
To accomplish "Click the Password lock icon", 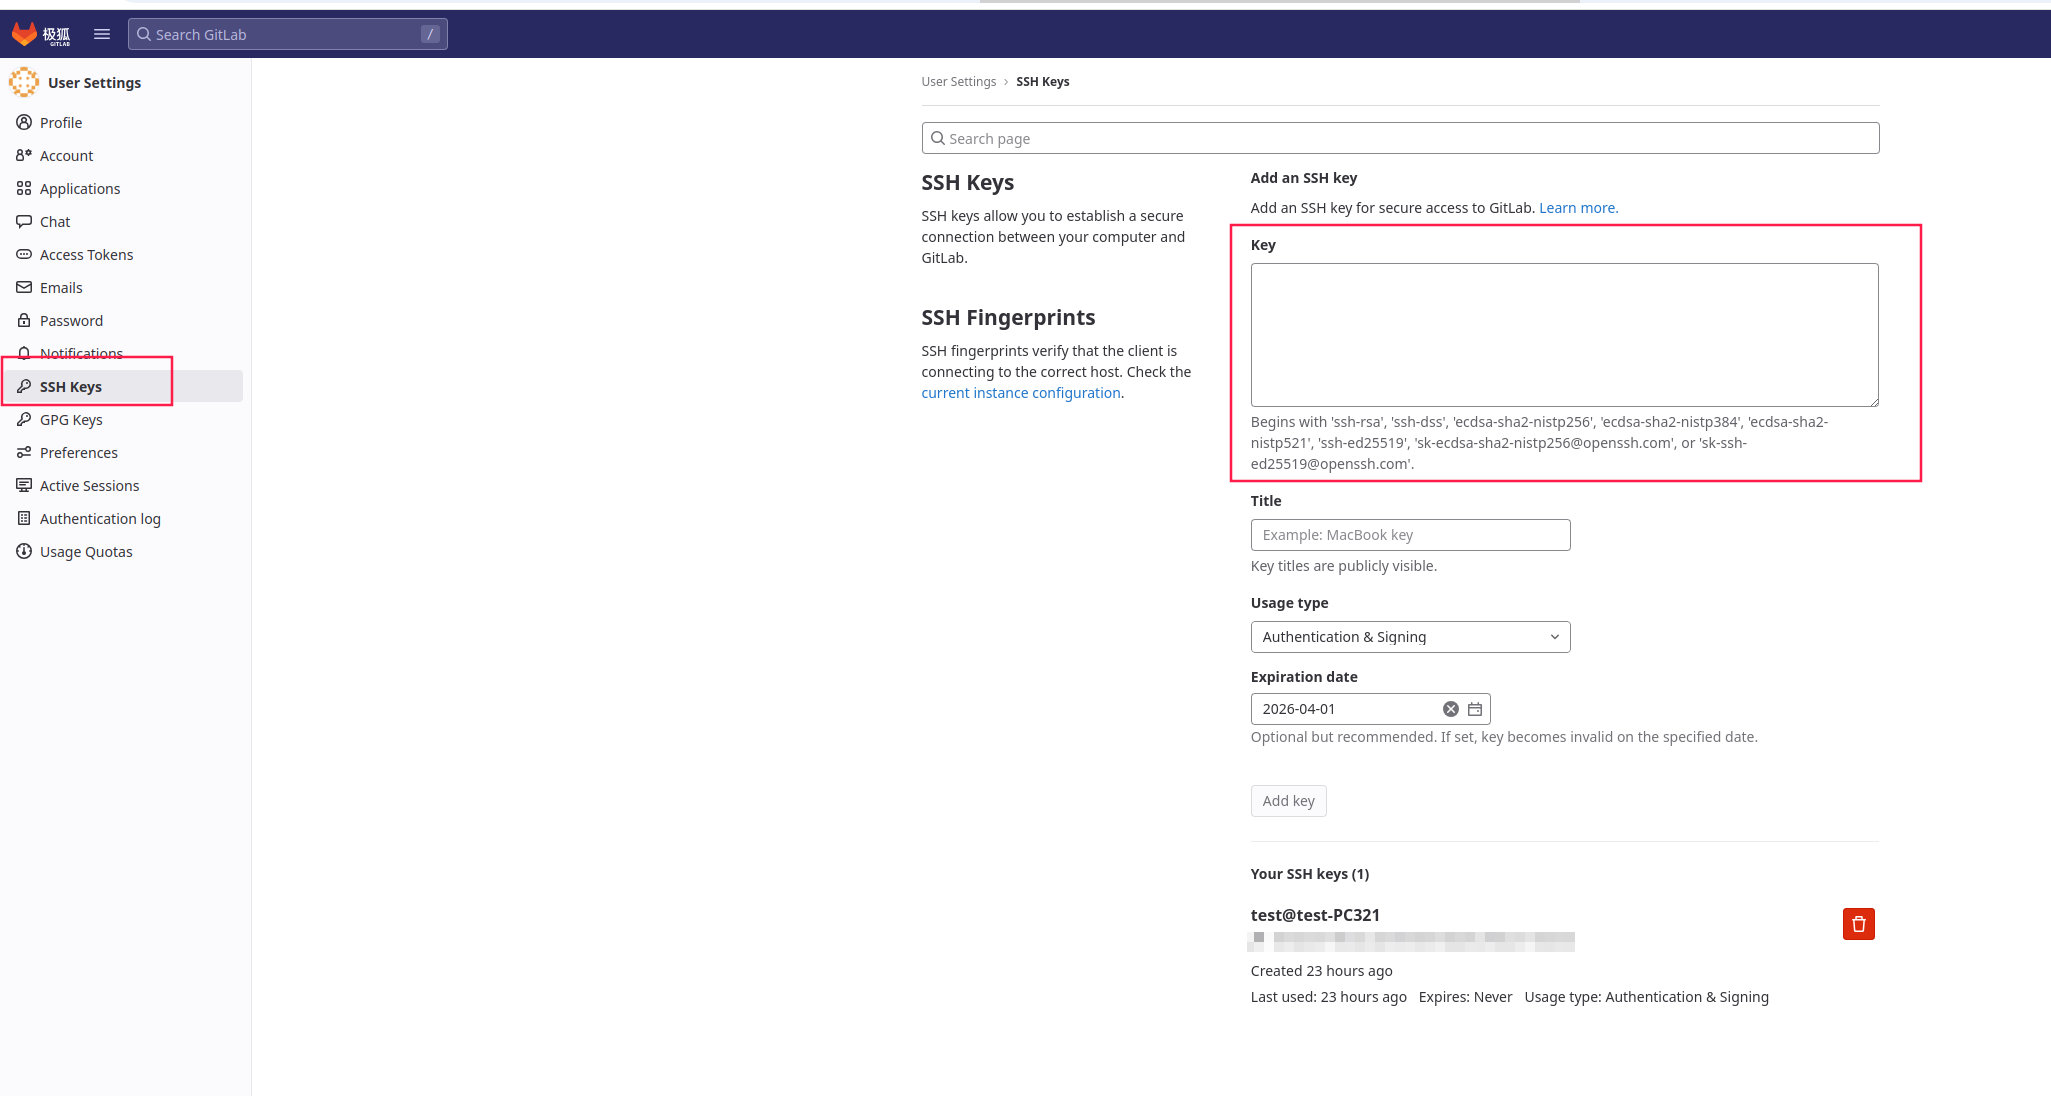I will [24, 320].
